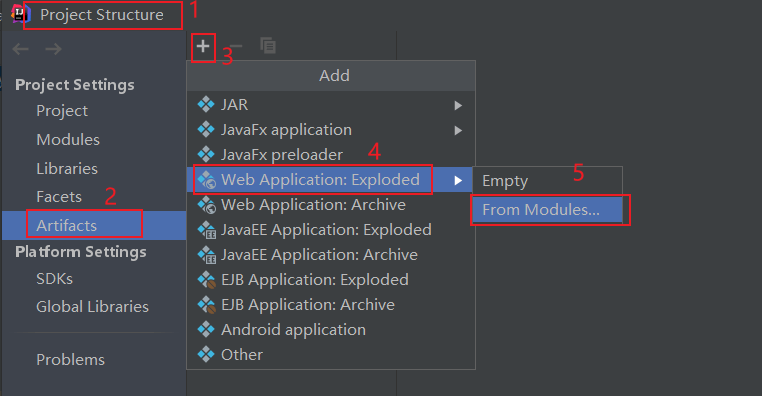Click the Add (+) artifact button
Viewport: 762px width, 396px height.
click(203, 47)
